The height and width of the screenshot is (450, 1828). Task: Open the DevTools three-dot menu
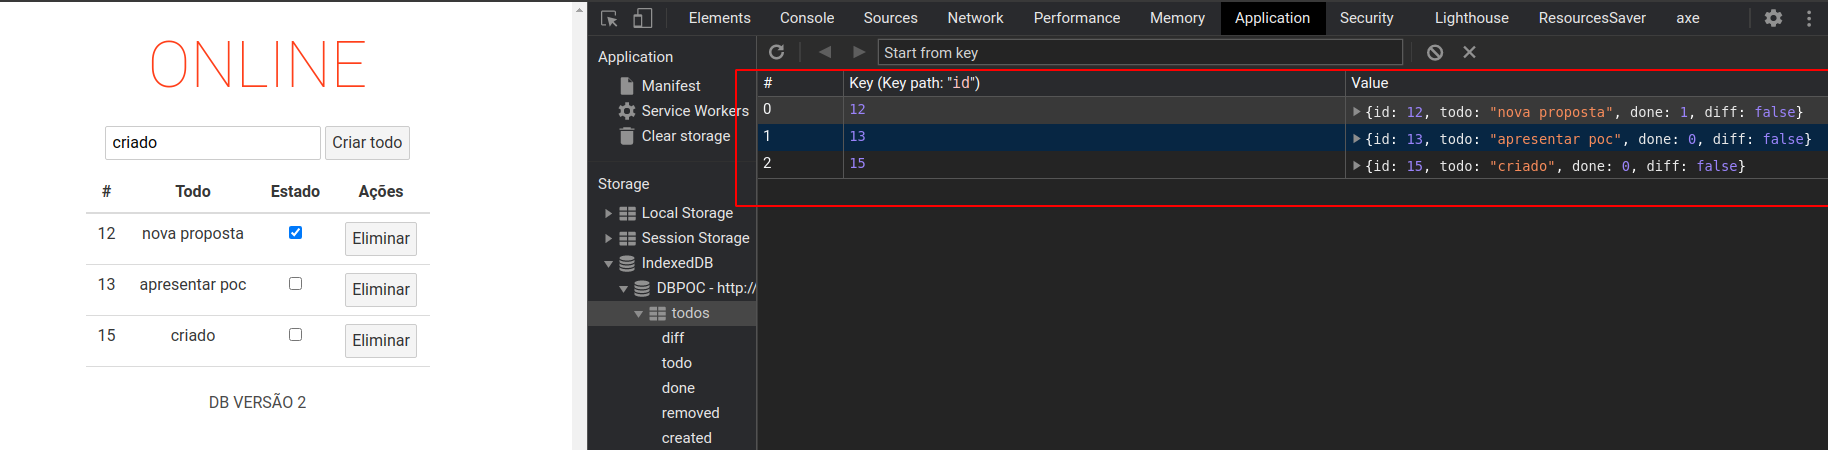point(1808,18)
